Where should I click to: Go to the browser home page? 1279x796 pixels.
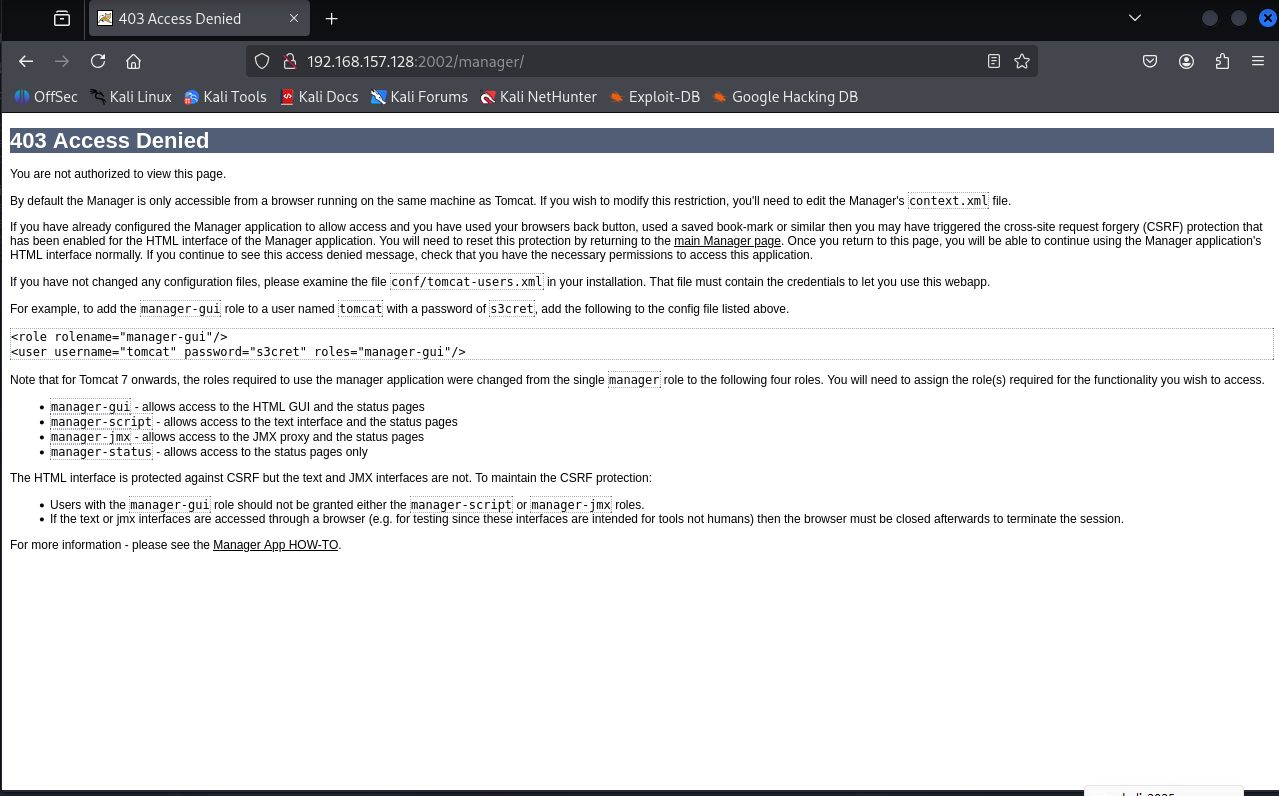[x=133, y=61]
